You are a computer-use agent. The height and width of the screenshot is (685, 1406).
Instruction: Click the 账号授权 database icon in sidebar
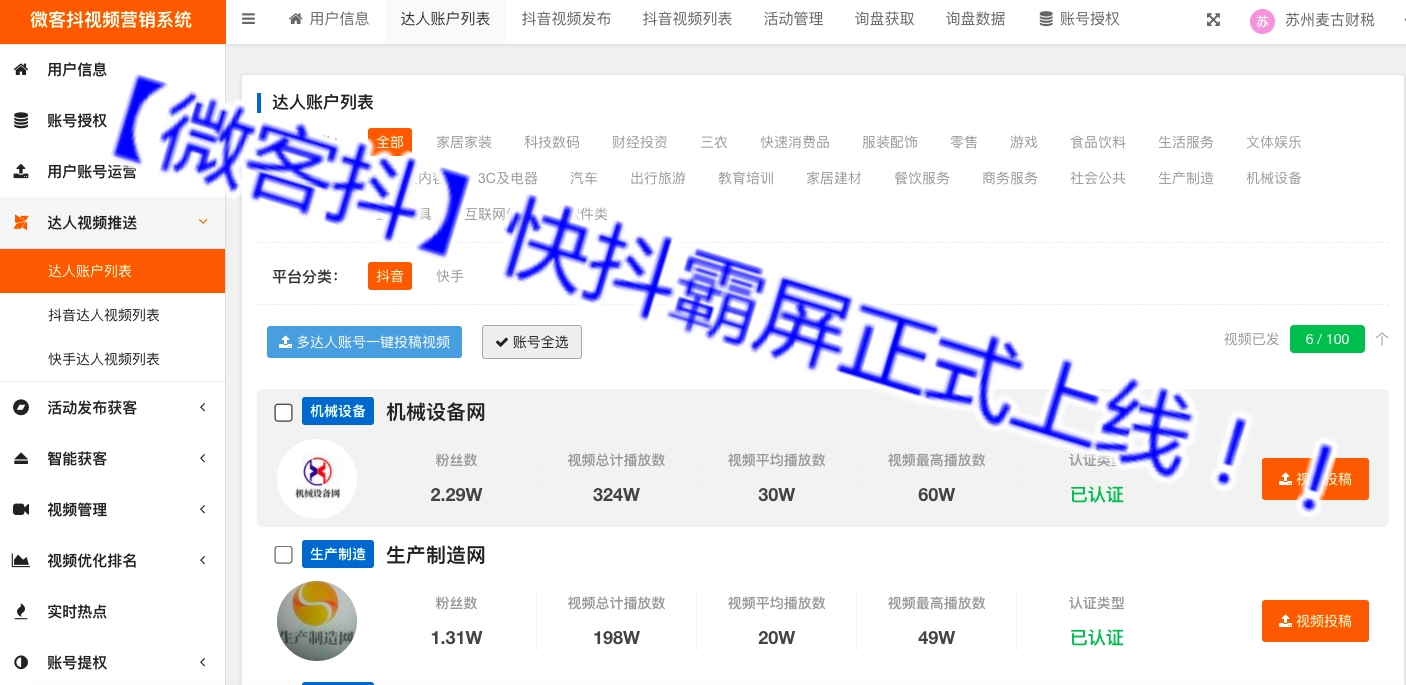point(21,121)
